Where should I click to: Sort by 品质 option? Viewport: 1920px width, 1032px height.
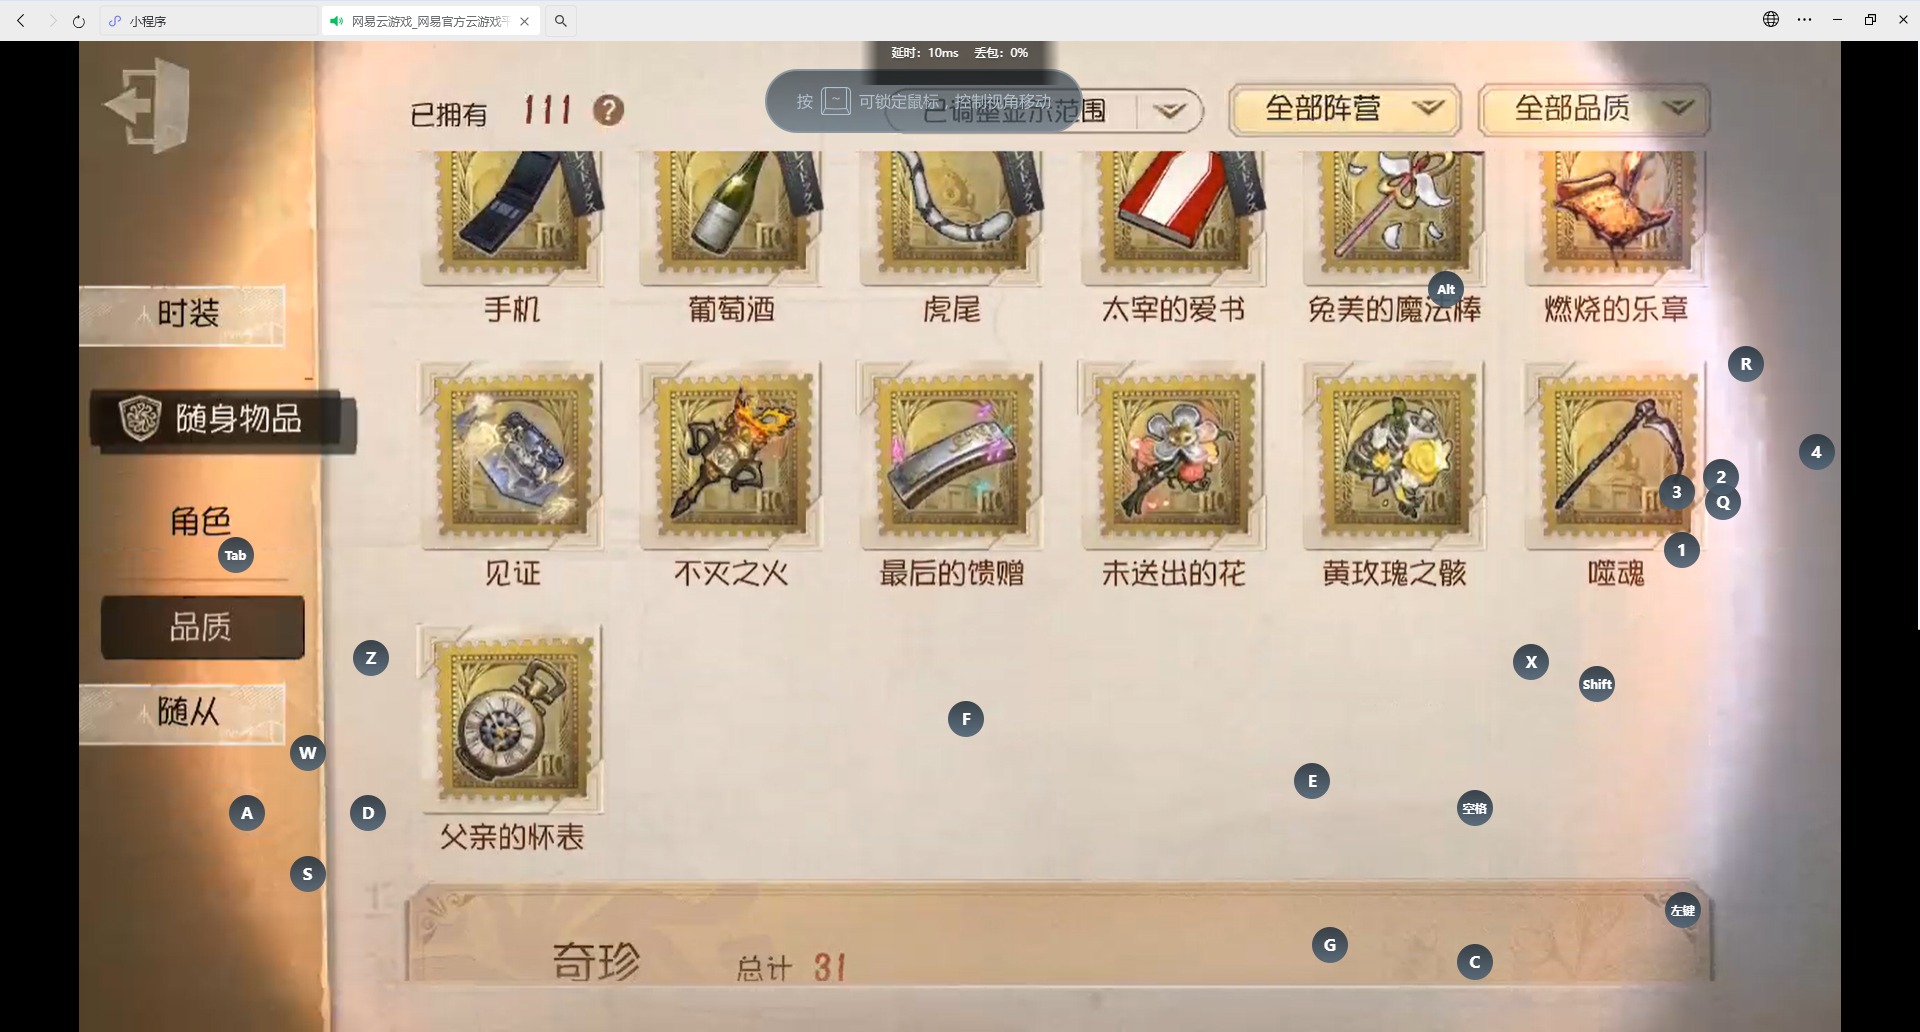pyautogui.click(x=202, y=627)
